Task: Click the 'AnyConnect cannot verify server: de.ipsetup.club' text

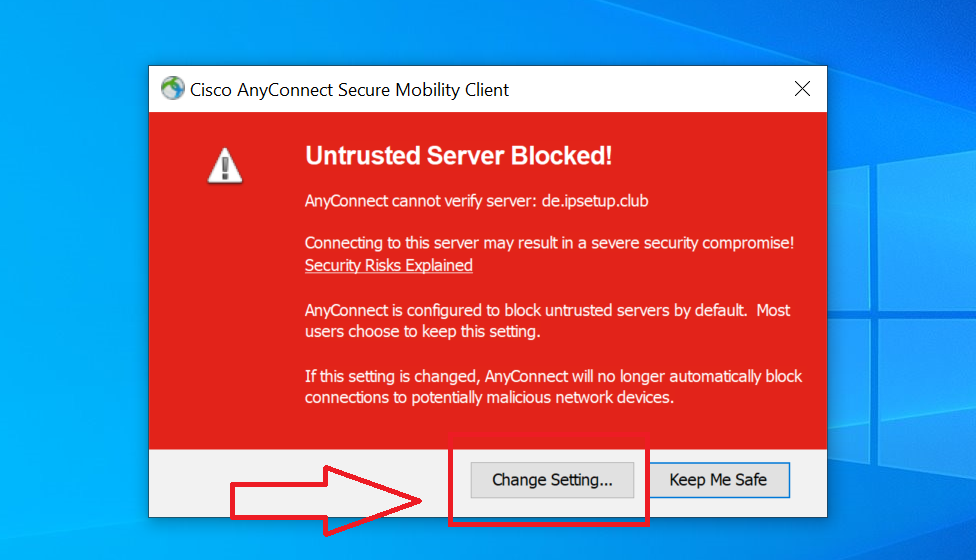Action: pyautogui.click(x=476, y=201)
